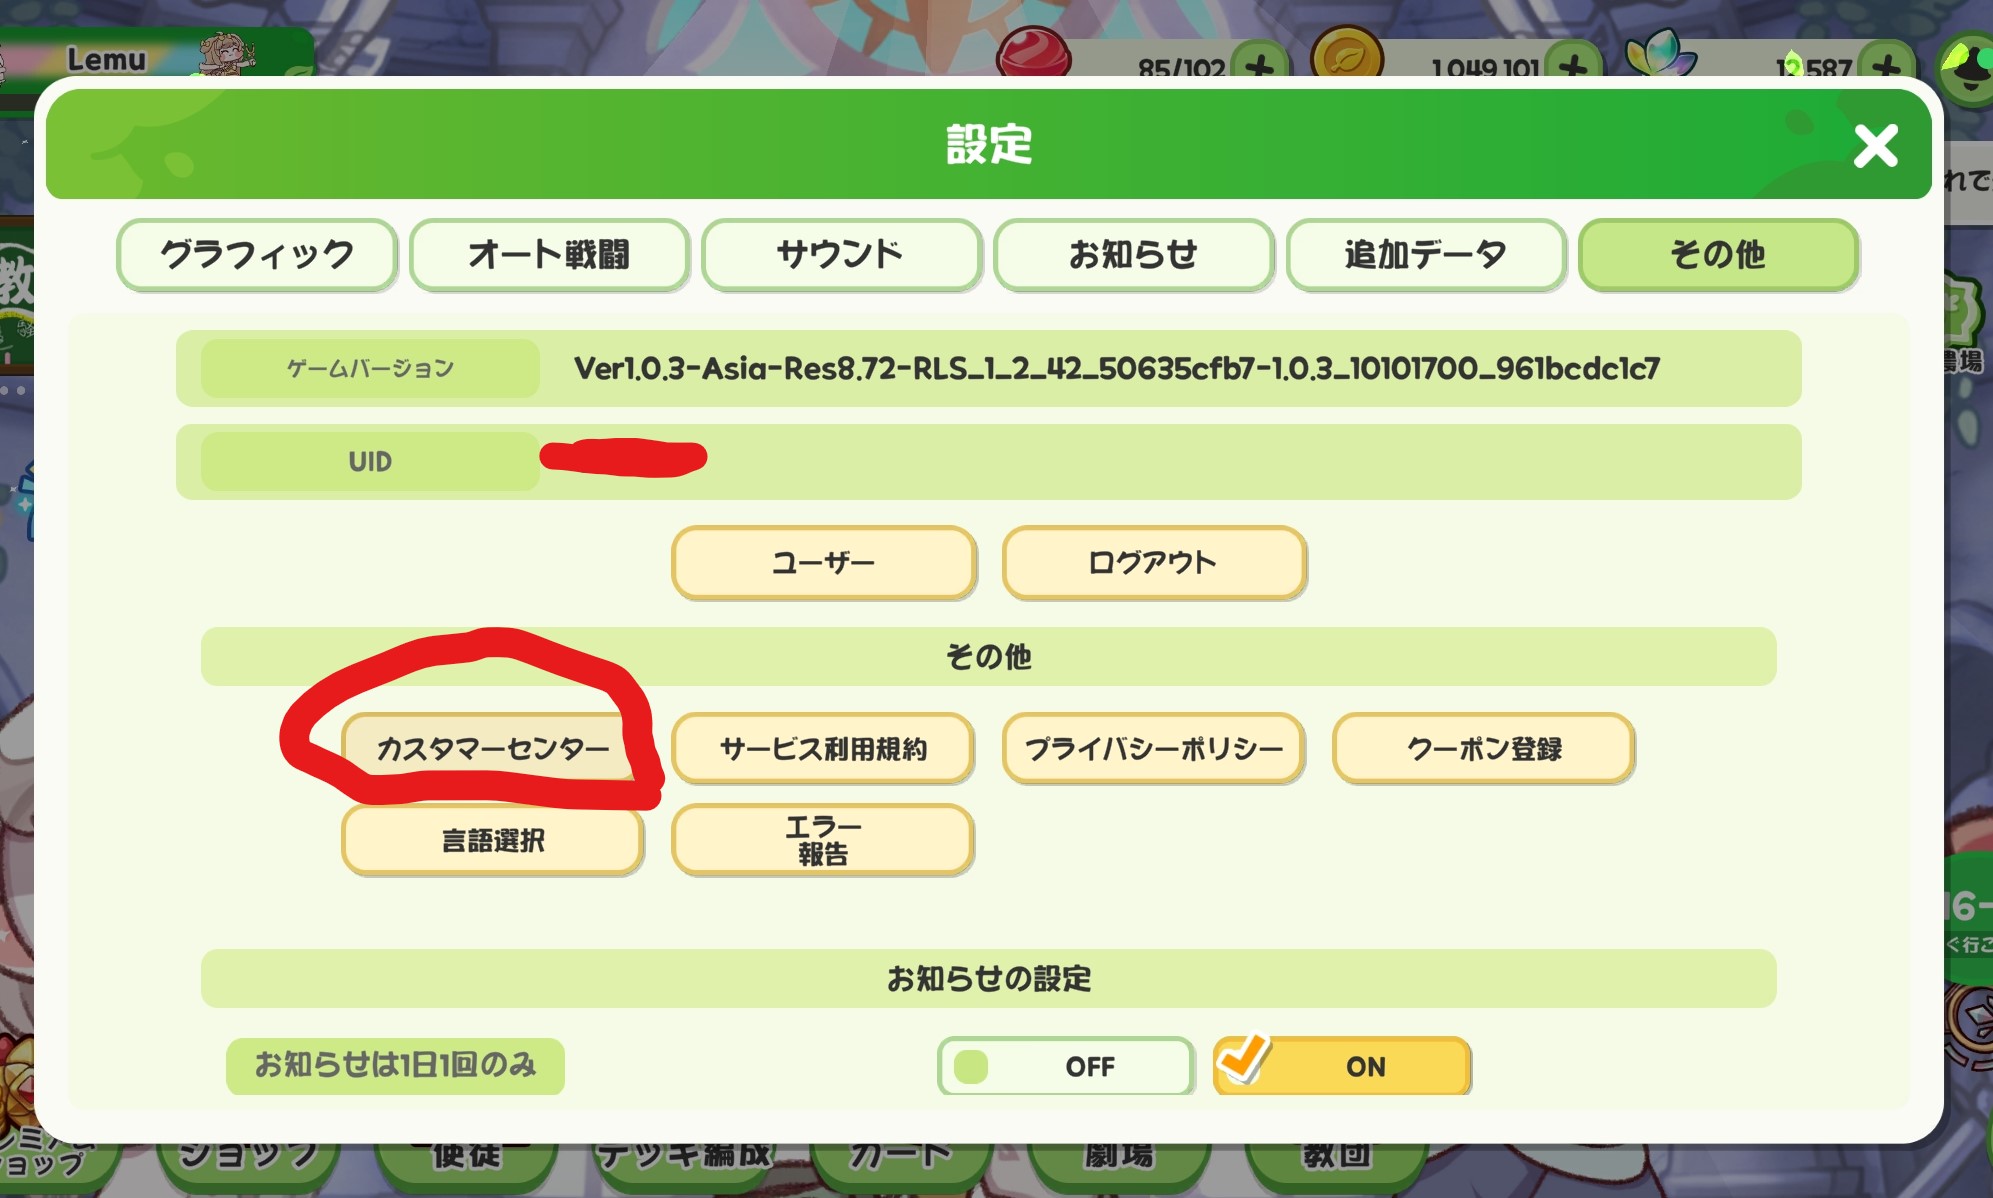Switch to the グラフィック tab

point(257,255)
